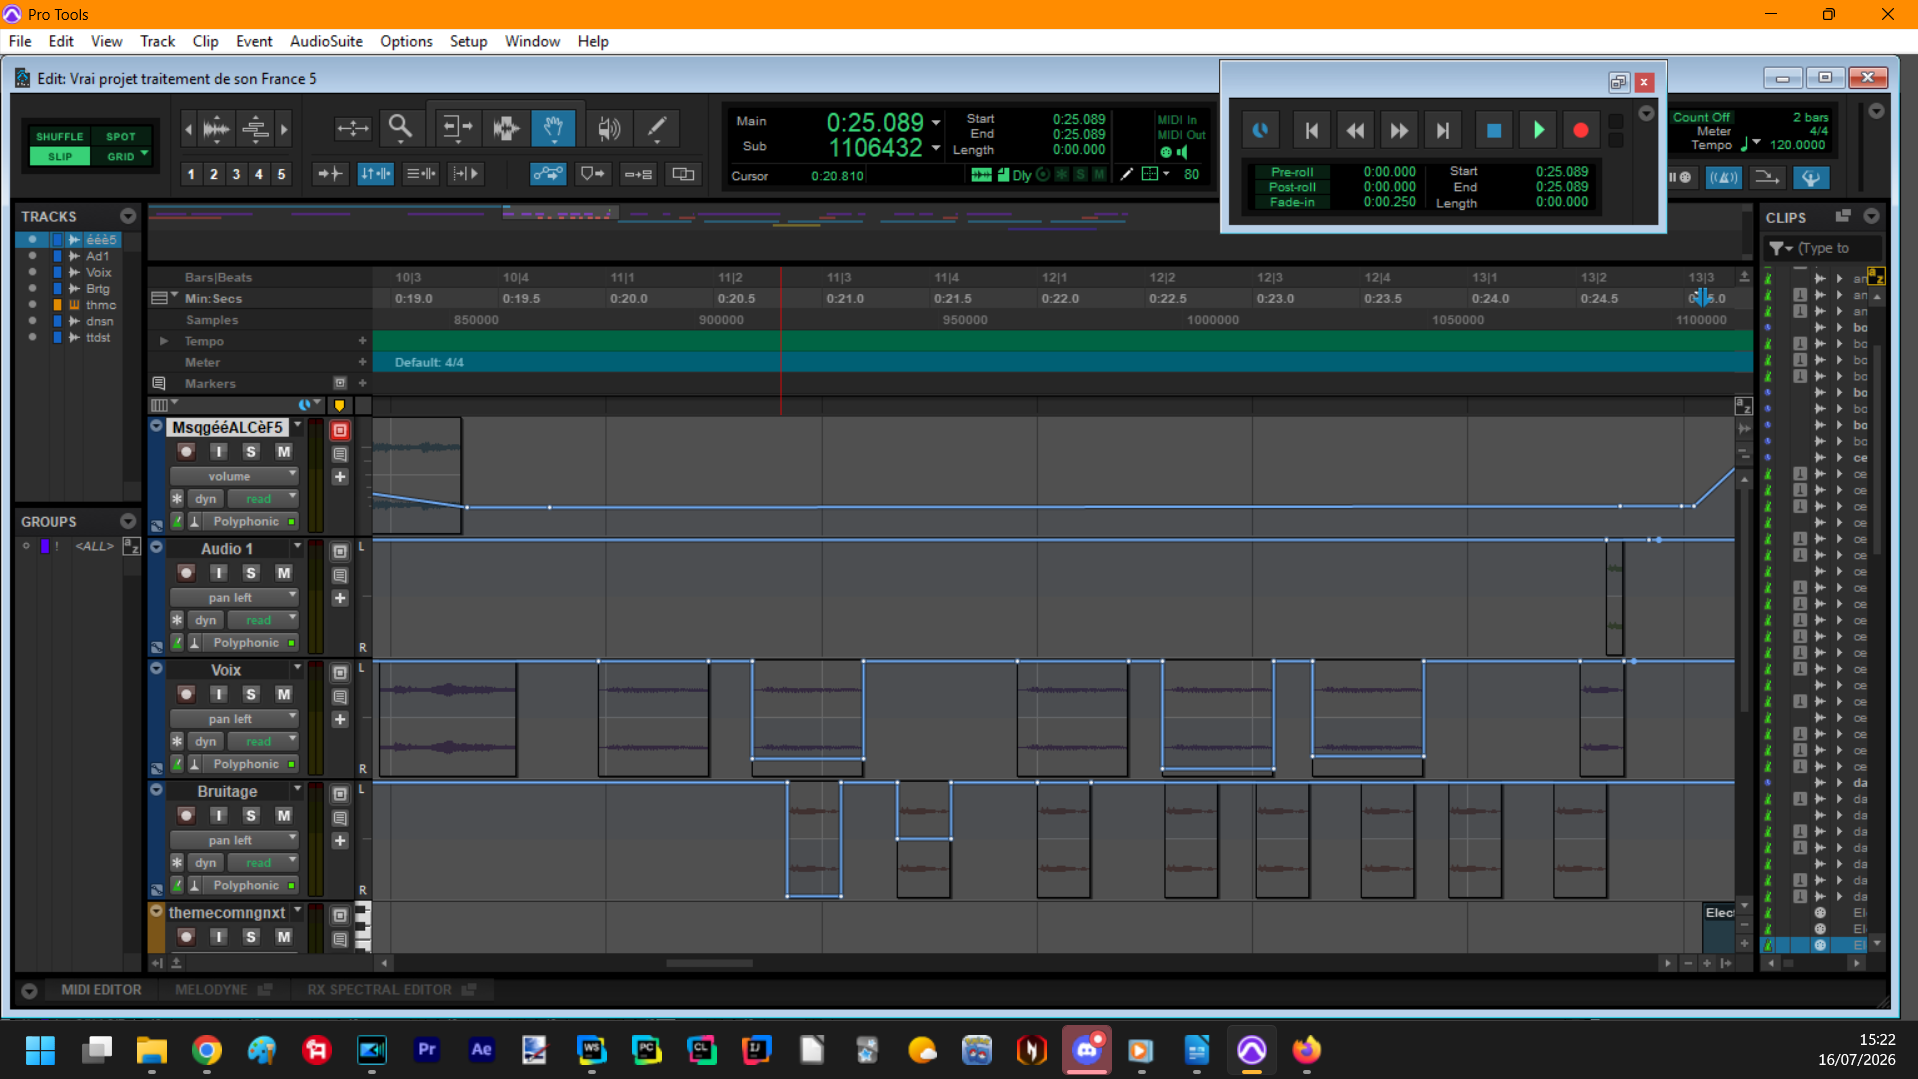Screen dimensions: 1918x1079
Task: Click the horizontal zoom in/out icon
Action: click(352, 127)
